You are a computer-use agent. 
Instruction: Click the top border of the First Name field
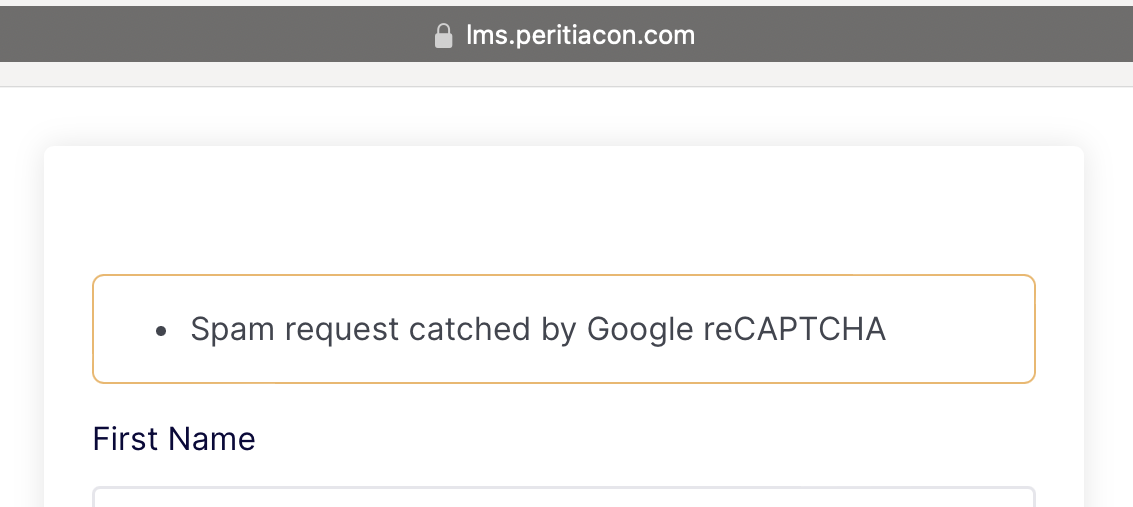(563, 488)
